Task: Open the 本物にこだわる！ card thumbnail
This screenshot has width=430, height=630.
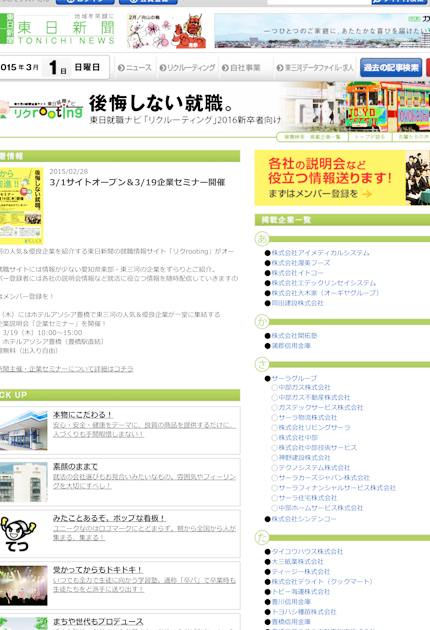Action: pyautogui.click(x=23, y=430)
